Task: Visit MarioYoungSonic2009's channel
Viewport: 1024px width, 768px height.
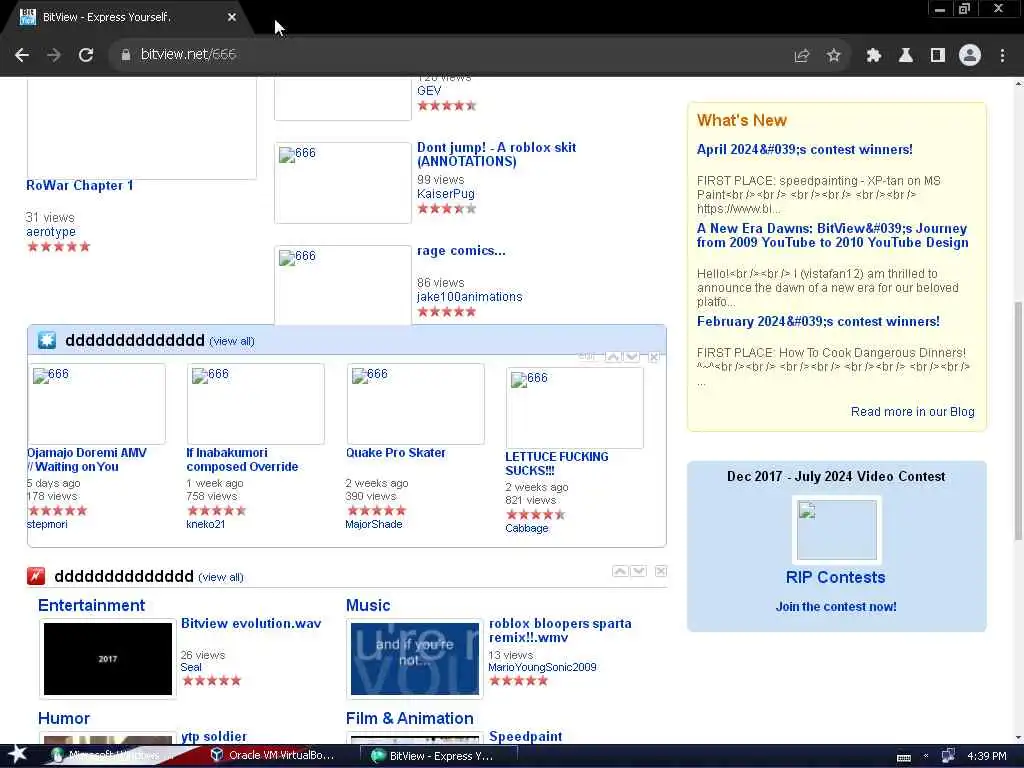Action: click(x=542, y=667)
